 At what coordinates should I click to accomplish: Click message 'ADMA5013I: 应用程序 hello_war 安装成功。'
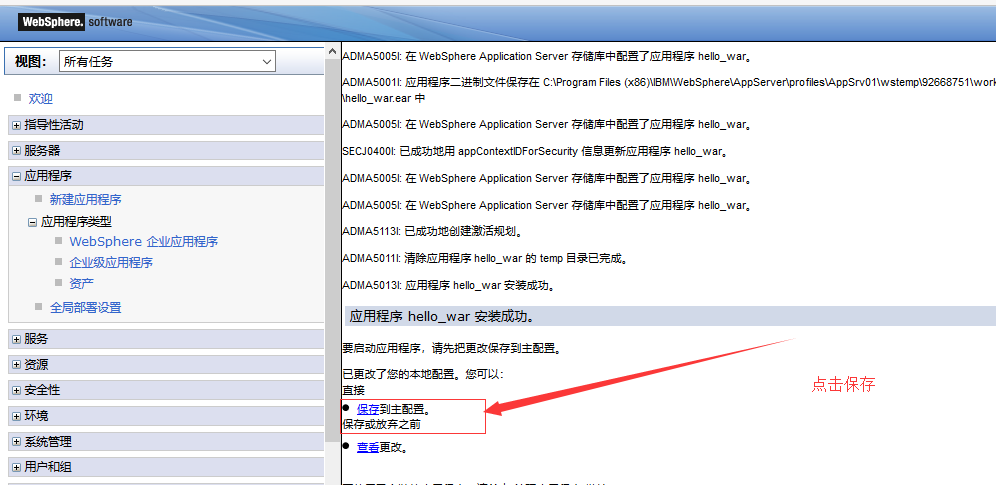(x=449, y=286)
